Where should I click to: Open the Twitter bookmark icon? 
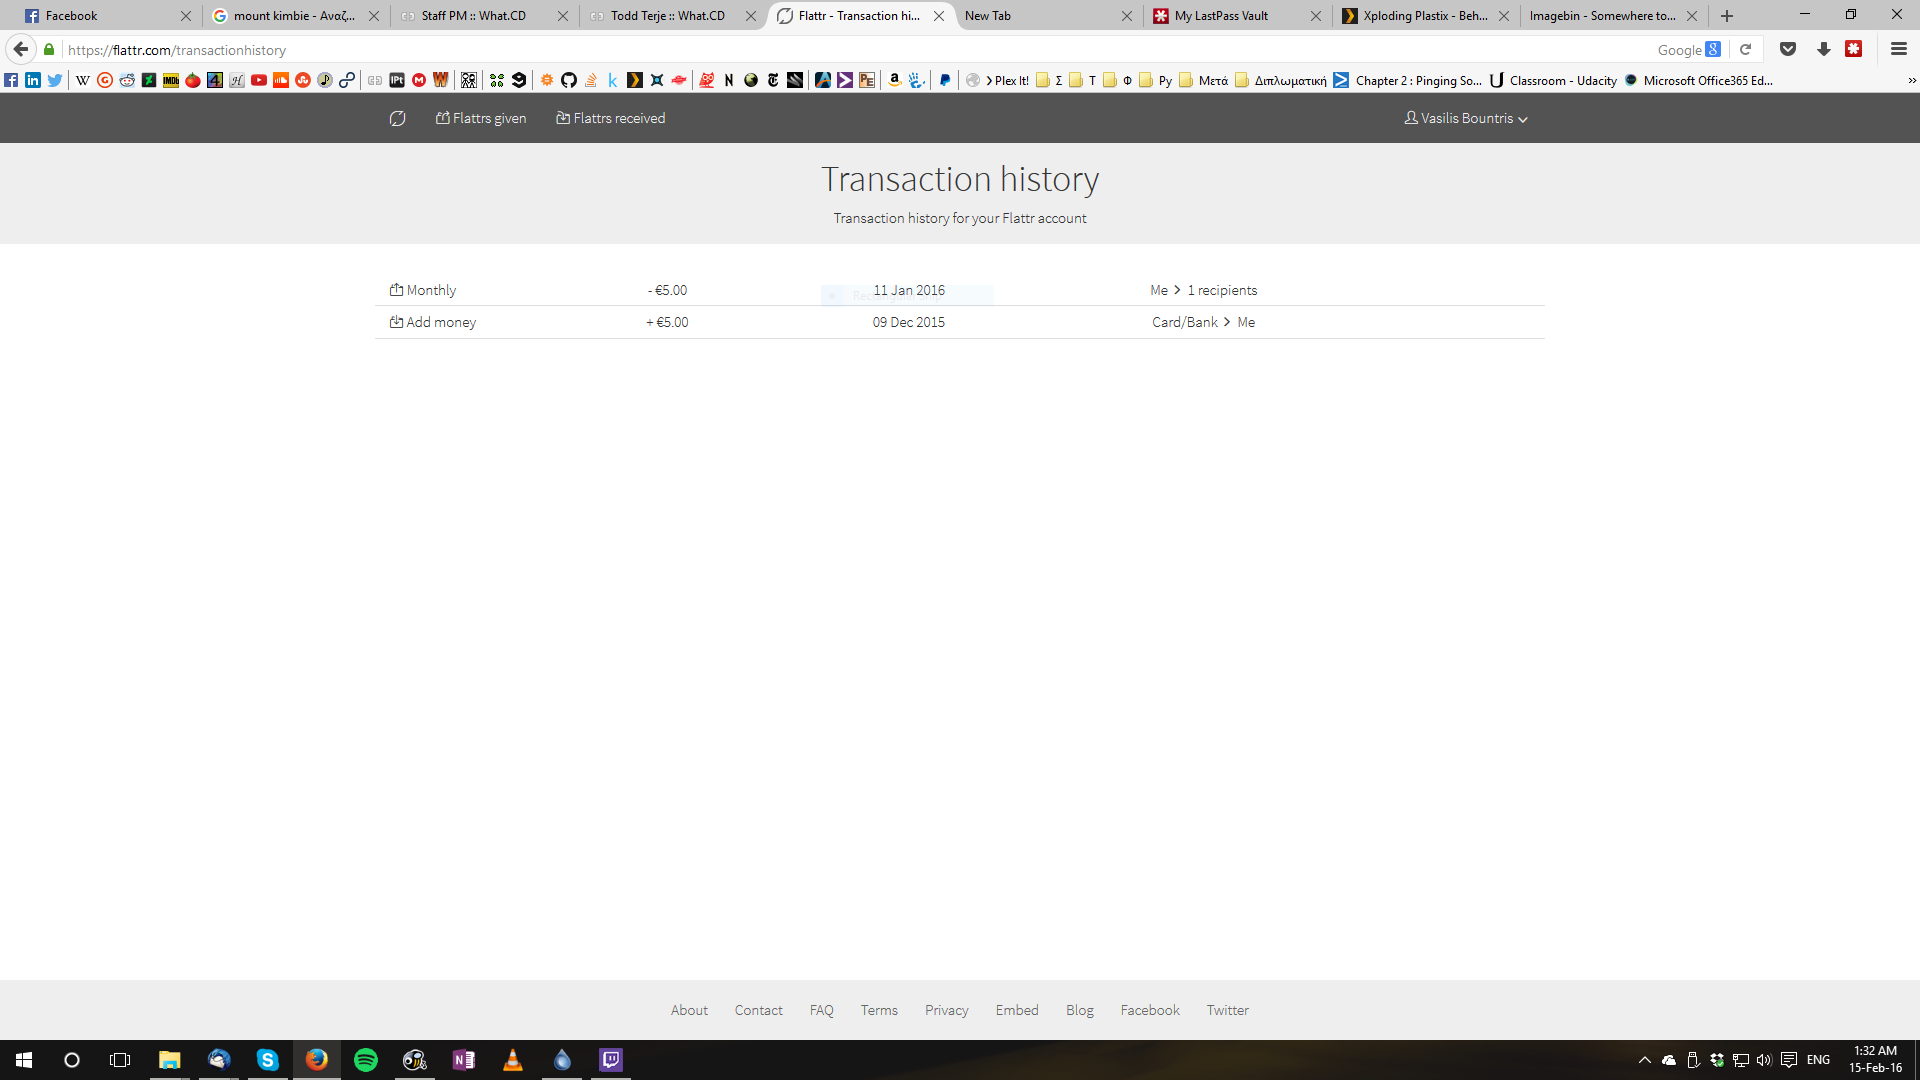coord(55,80)
